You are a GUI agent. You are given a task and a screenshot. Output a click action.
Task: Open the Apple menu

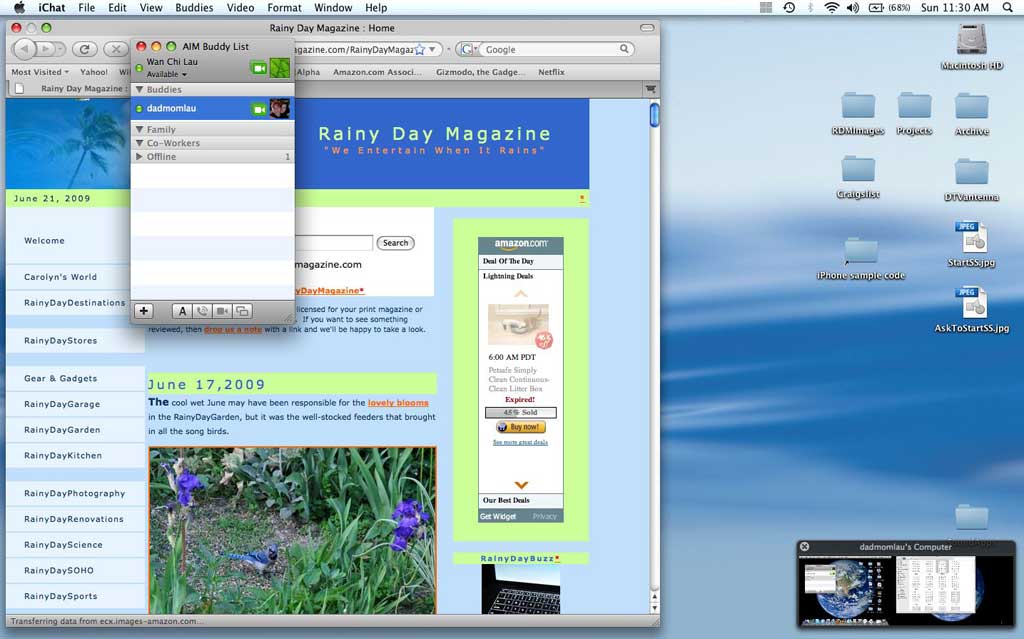click(20, 8)
